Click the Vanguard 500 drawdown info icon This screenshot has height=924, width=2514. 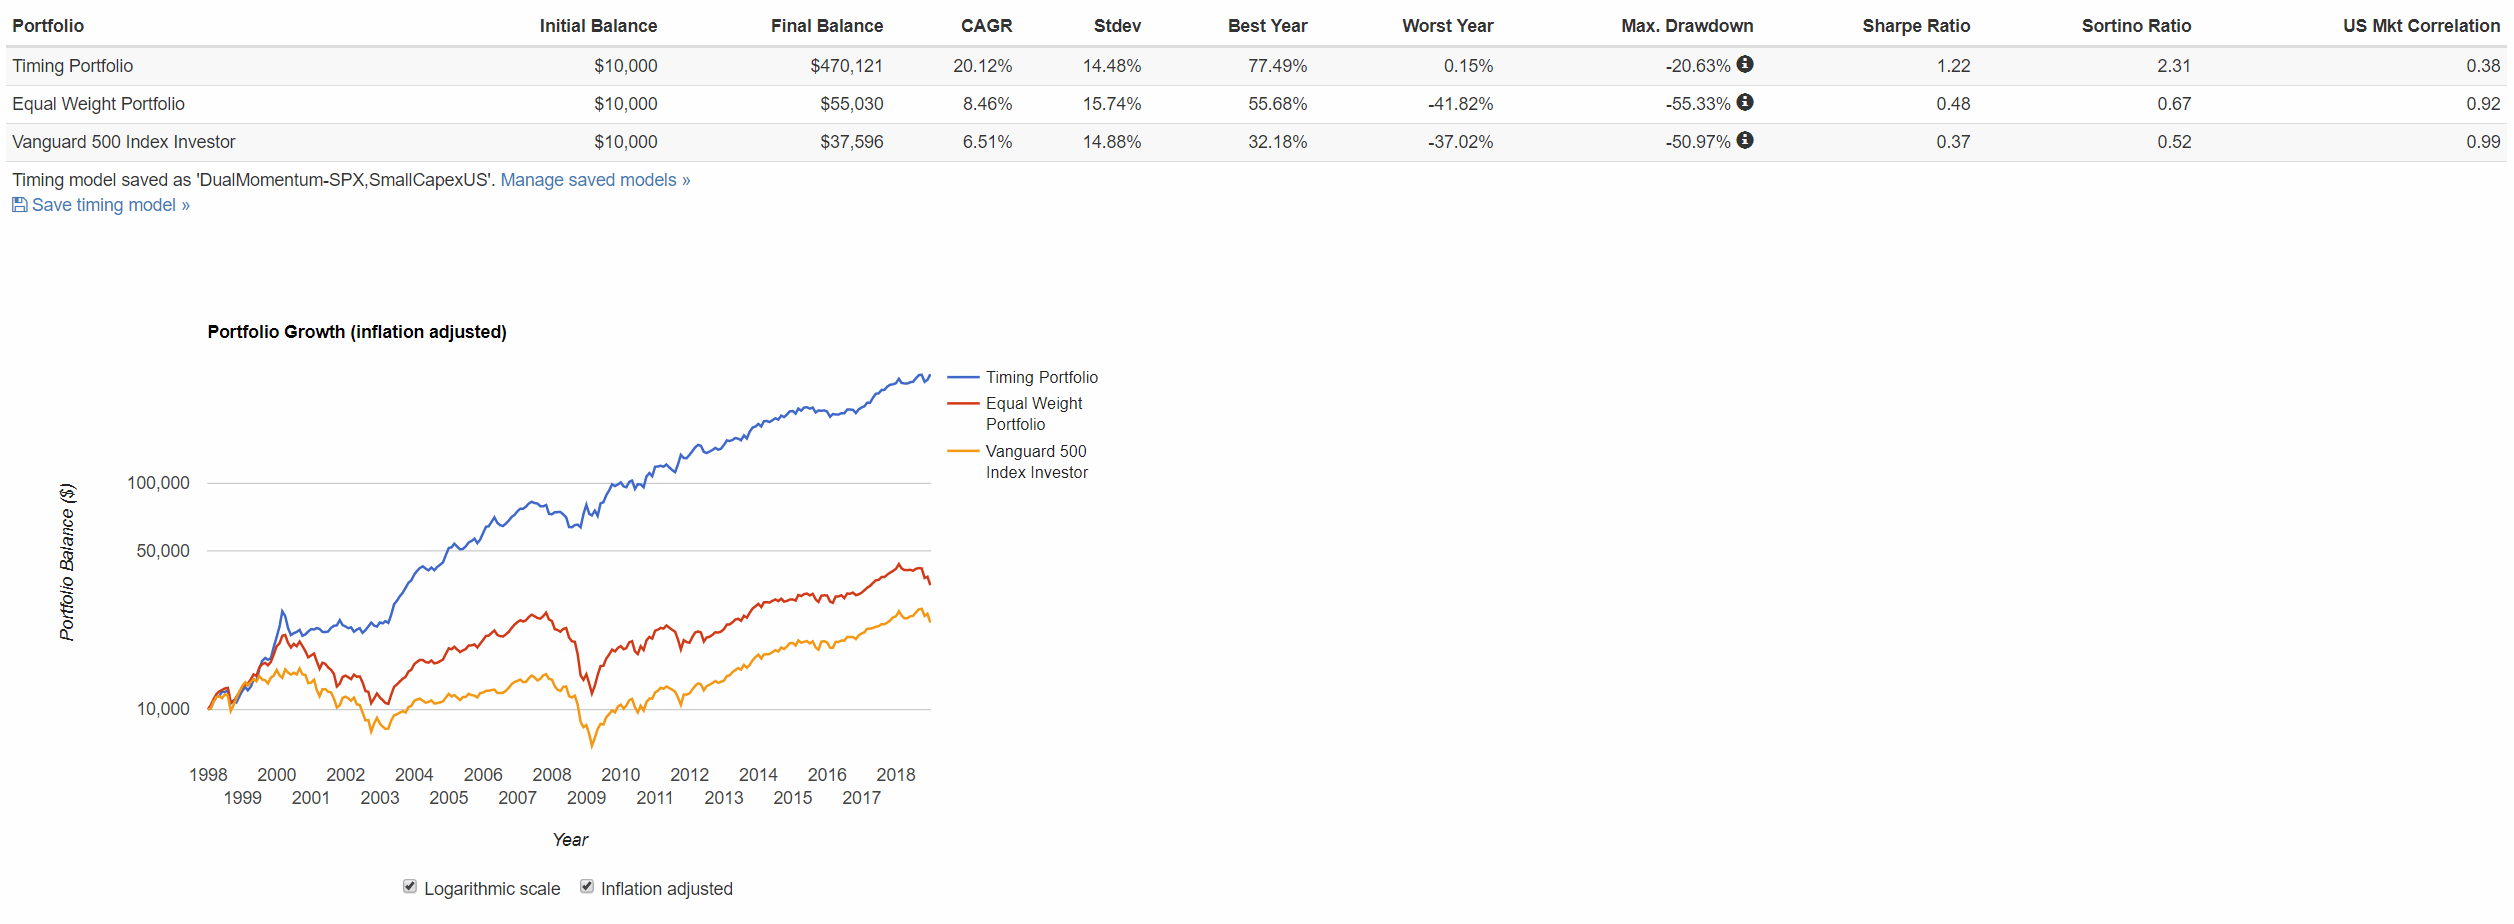1745,140
